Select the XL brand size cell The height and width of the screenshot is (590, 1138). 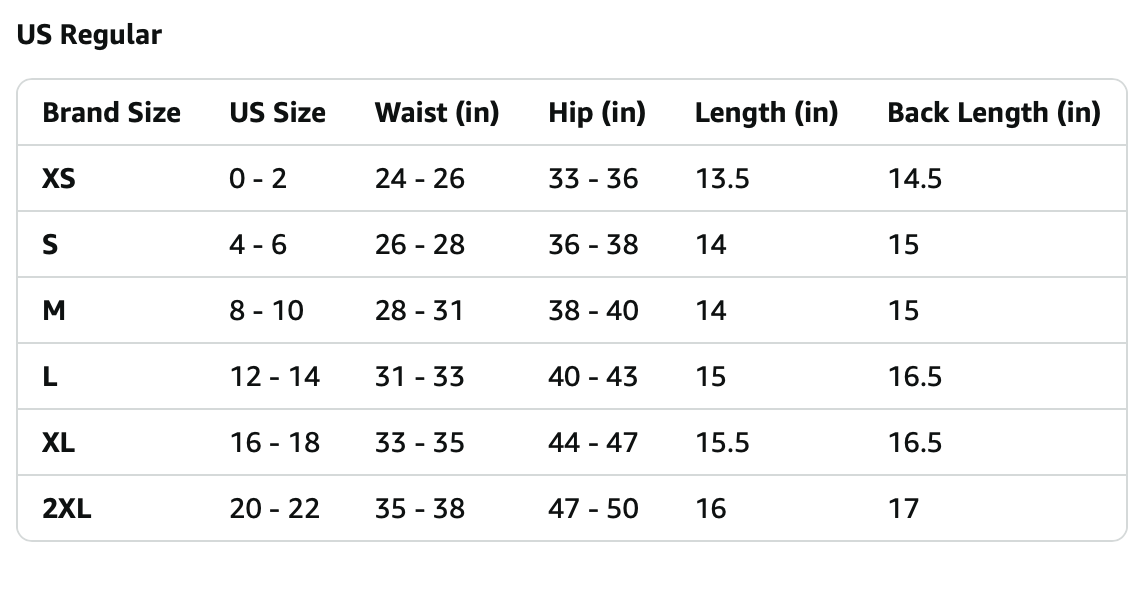click(x=59, y=443)
